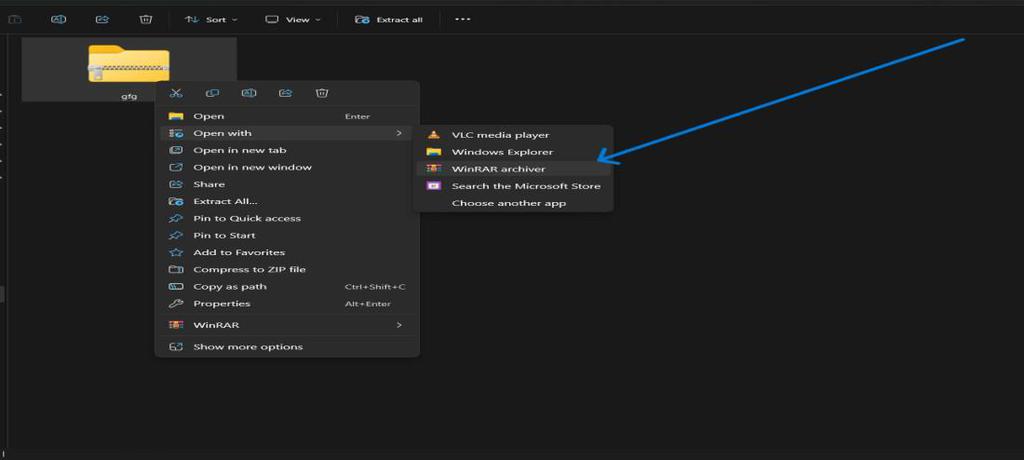Click the Copy icon in context menu
Screen dimensions: 1024x460
point(212,93)
